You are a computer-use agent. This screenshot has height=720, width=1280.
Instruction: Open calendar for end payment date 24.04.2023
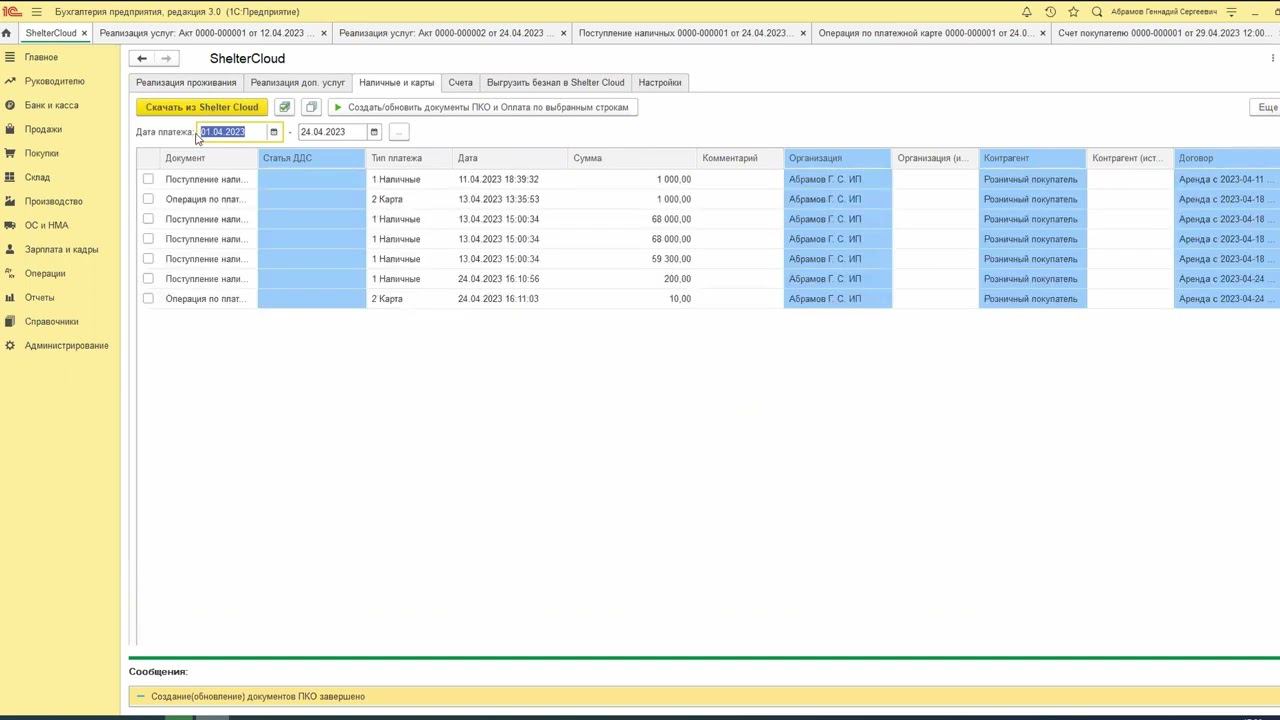(374, 132)
